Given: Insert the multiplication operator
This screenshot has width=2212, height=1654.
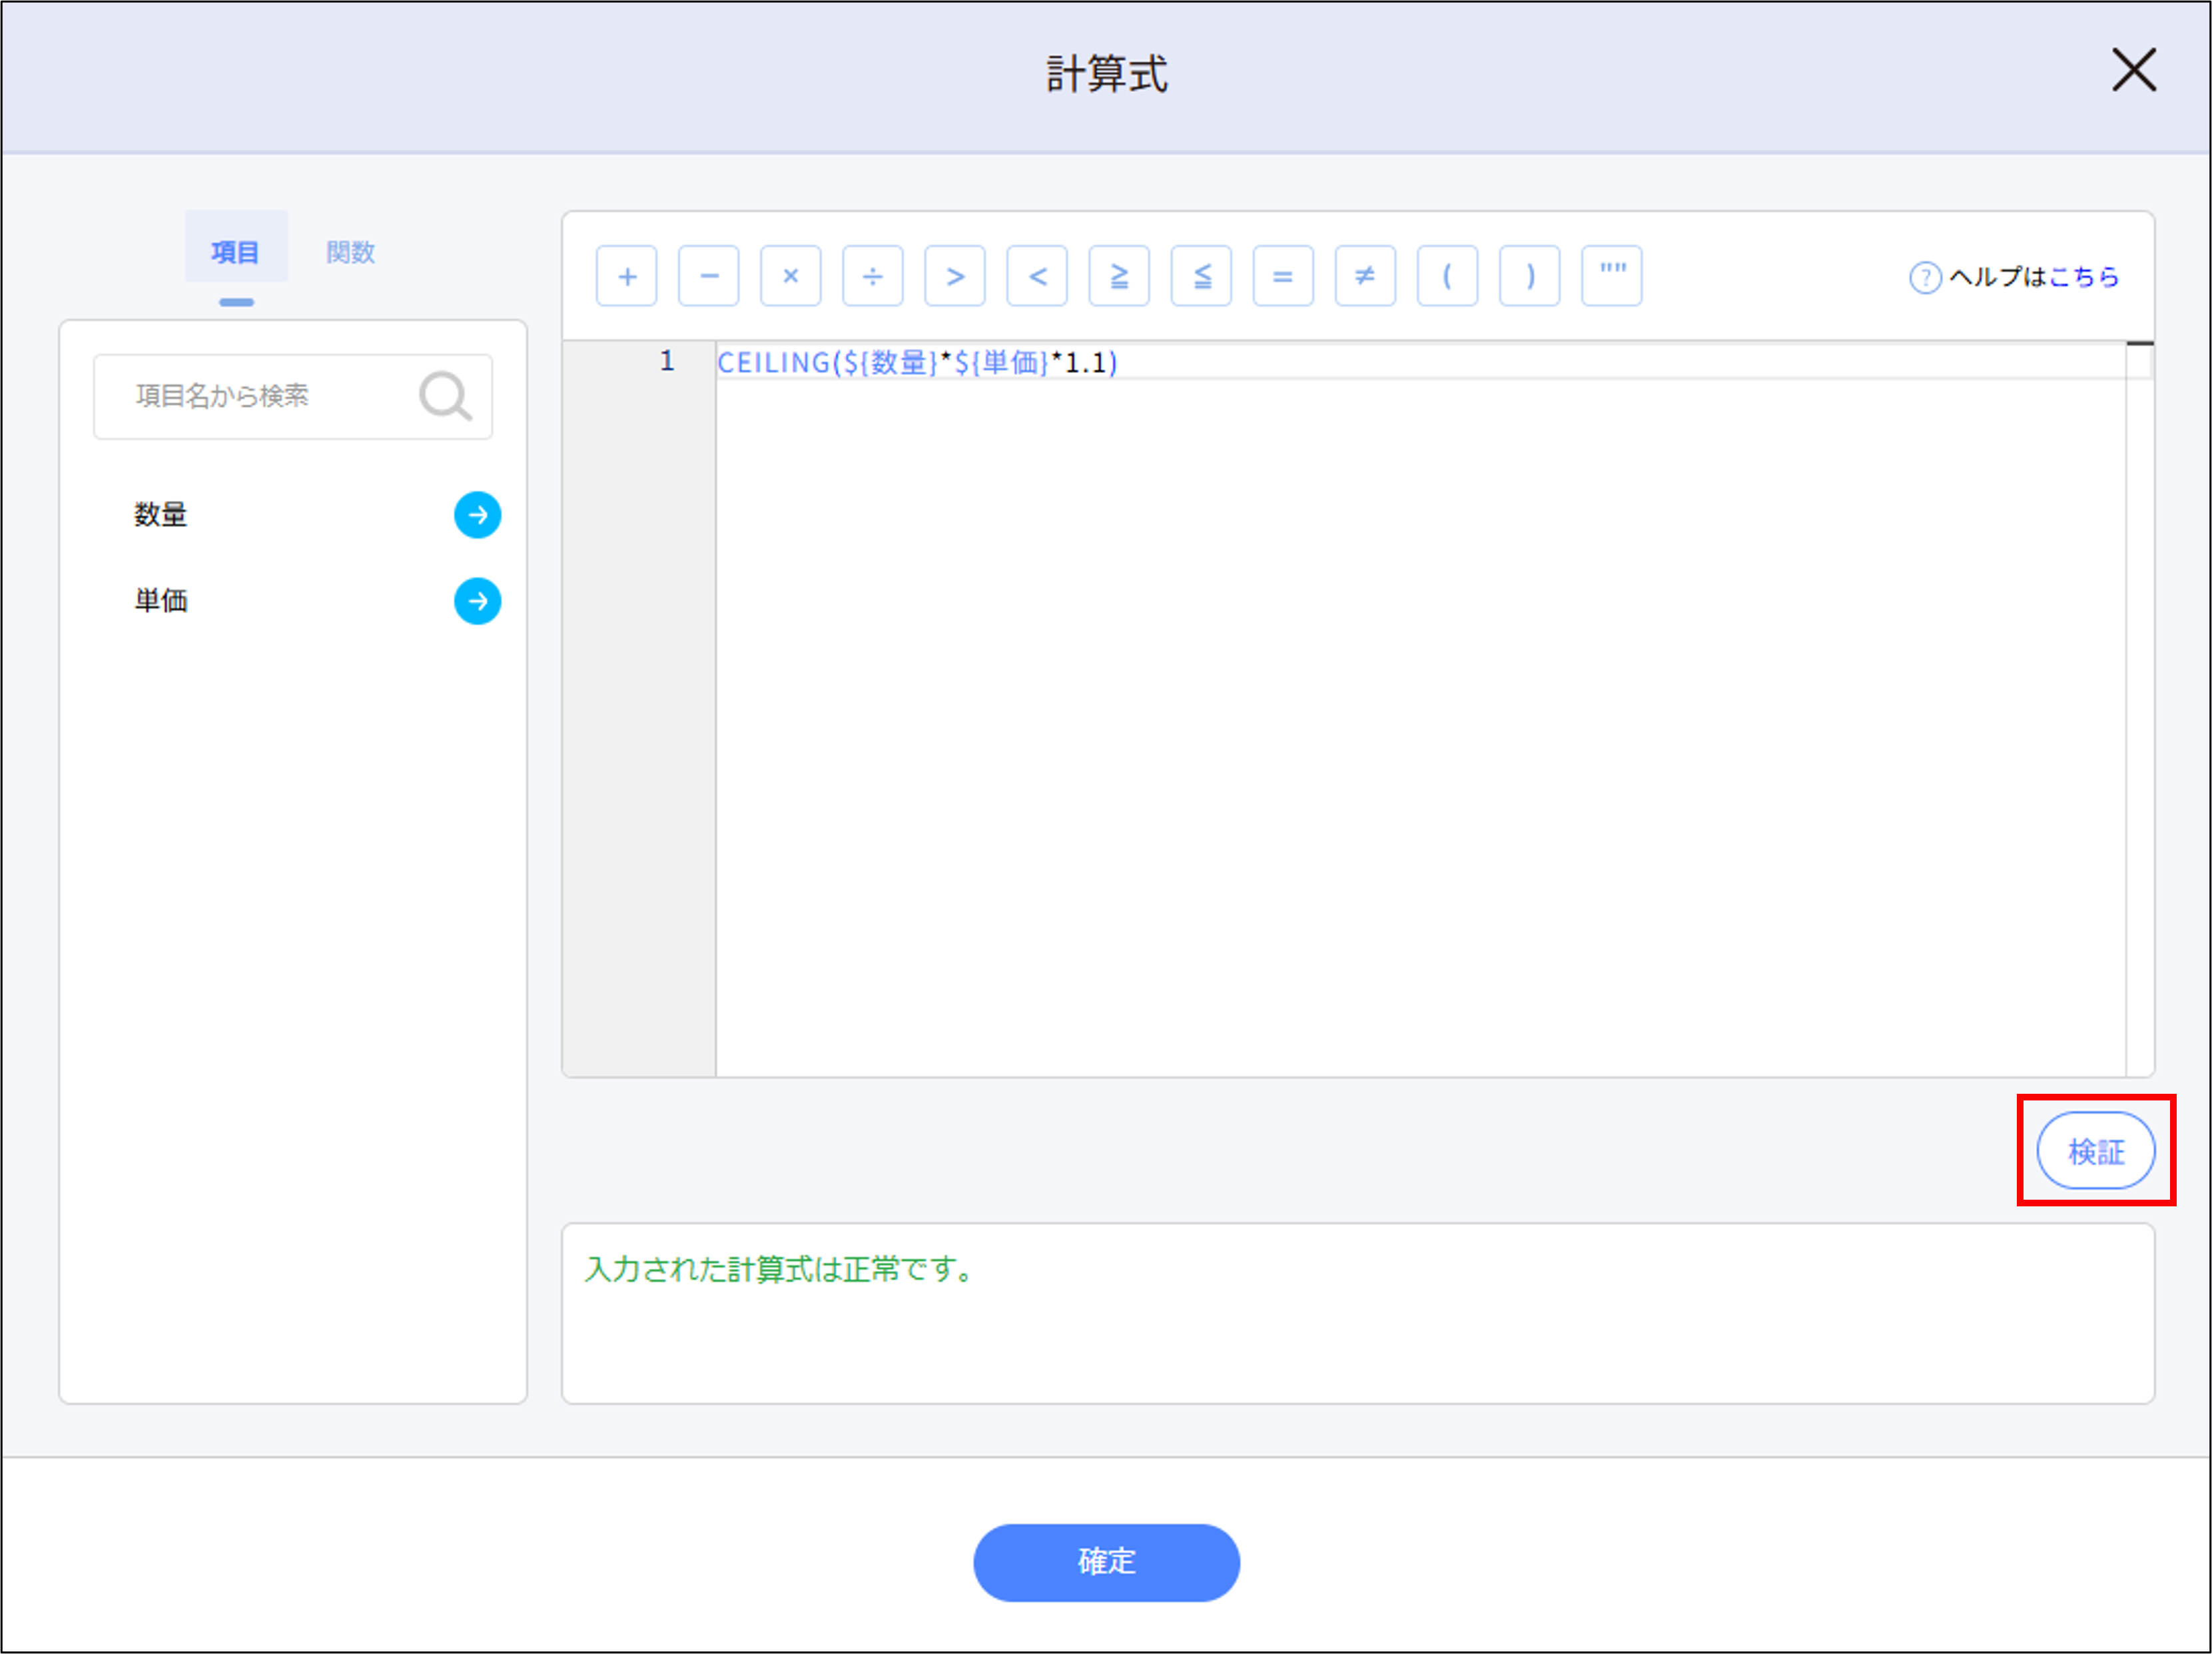Looking at the screenshot, I should point(790,276).
